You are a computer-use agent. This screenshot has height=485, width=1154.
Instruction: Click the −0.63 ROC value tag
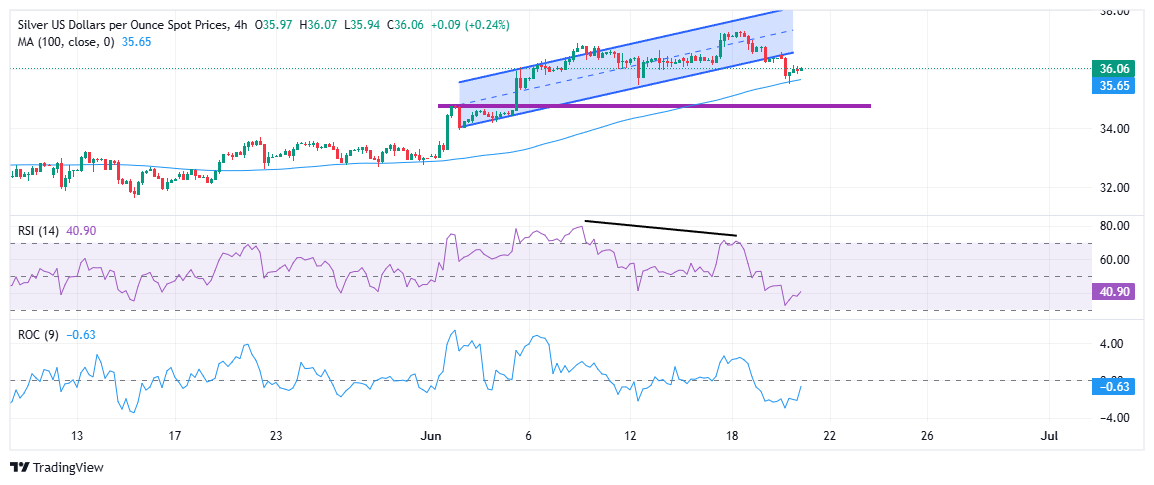coord(1113,387)
